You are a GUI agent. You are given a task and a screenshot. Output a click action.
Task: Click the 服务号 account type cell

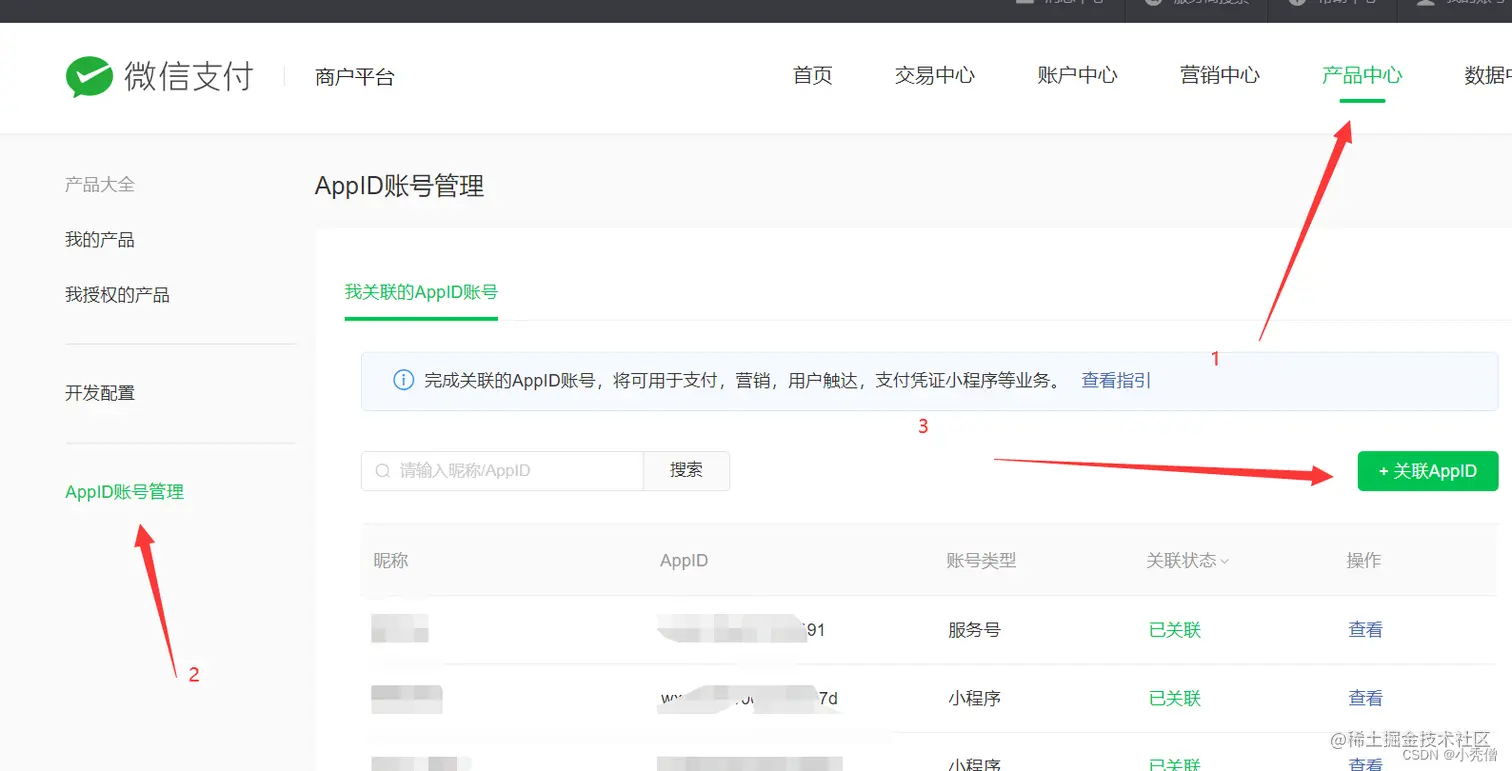(974, 630)
